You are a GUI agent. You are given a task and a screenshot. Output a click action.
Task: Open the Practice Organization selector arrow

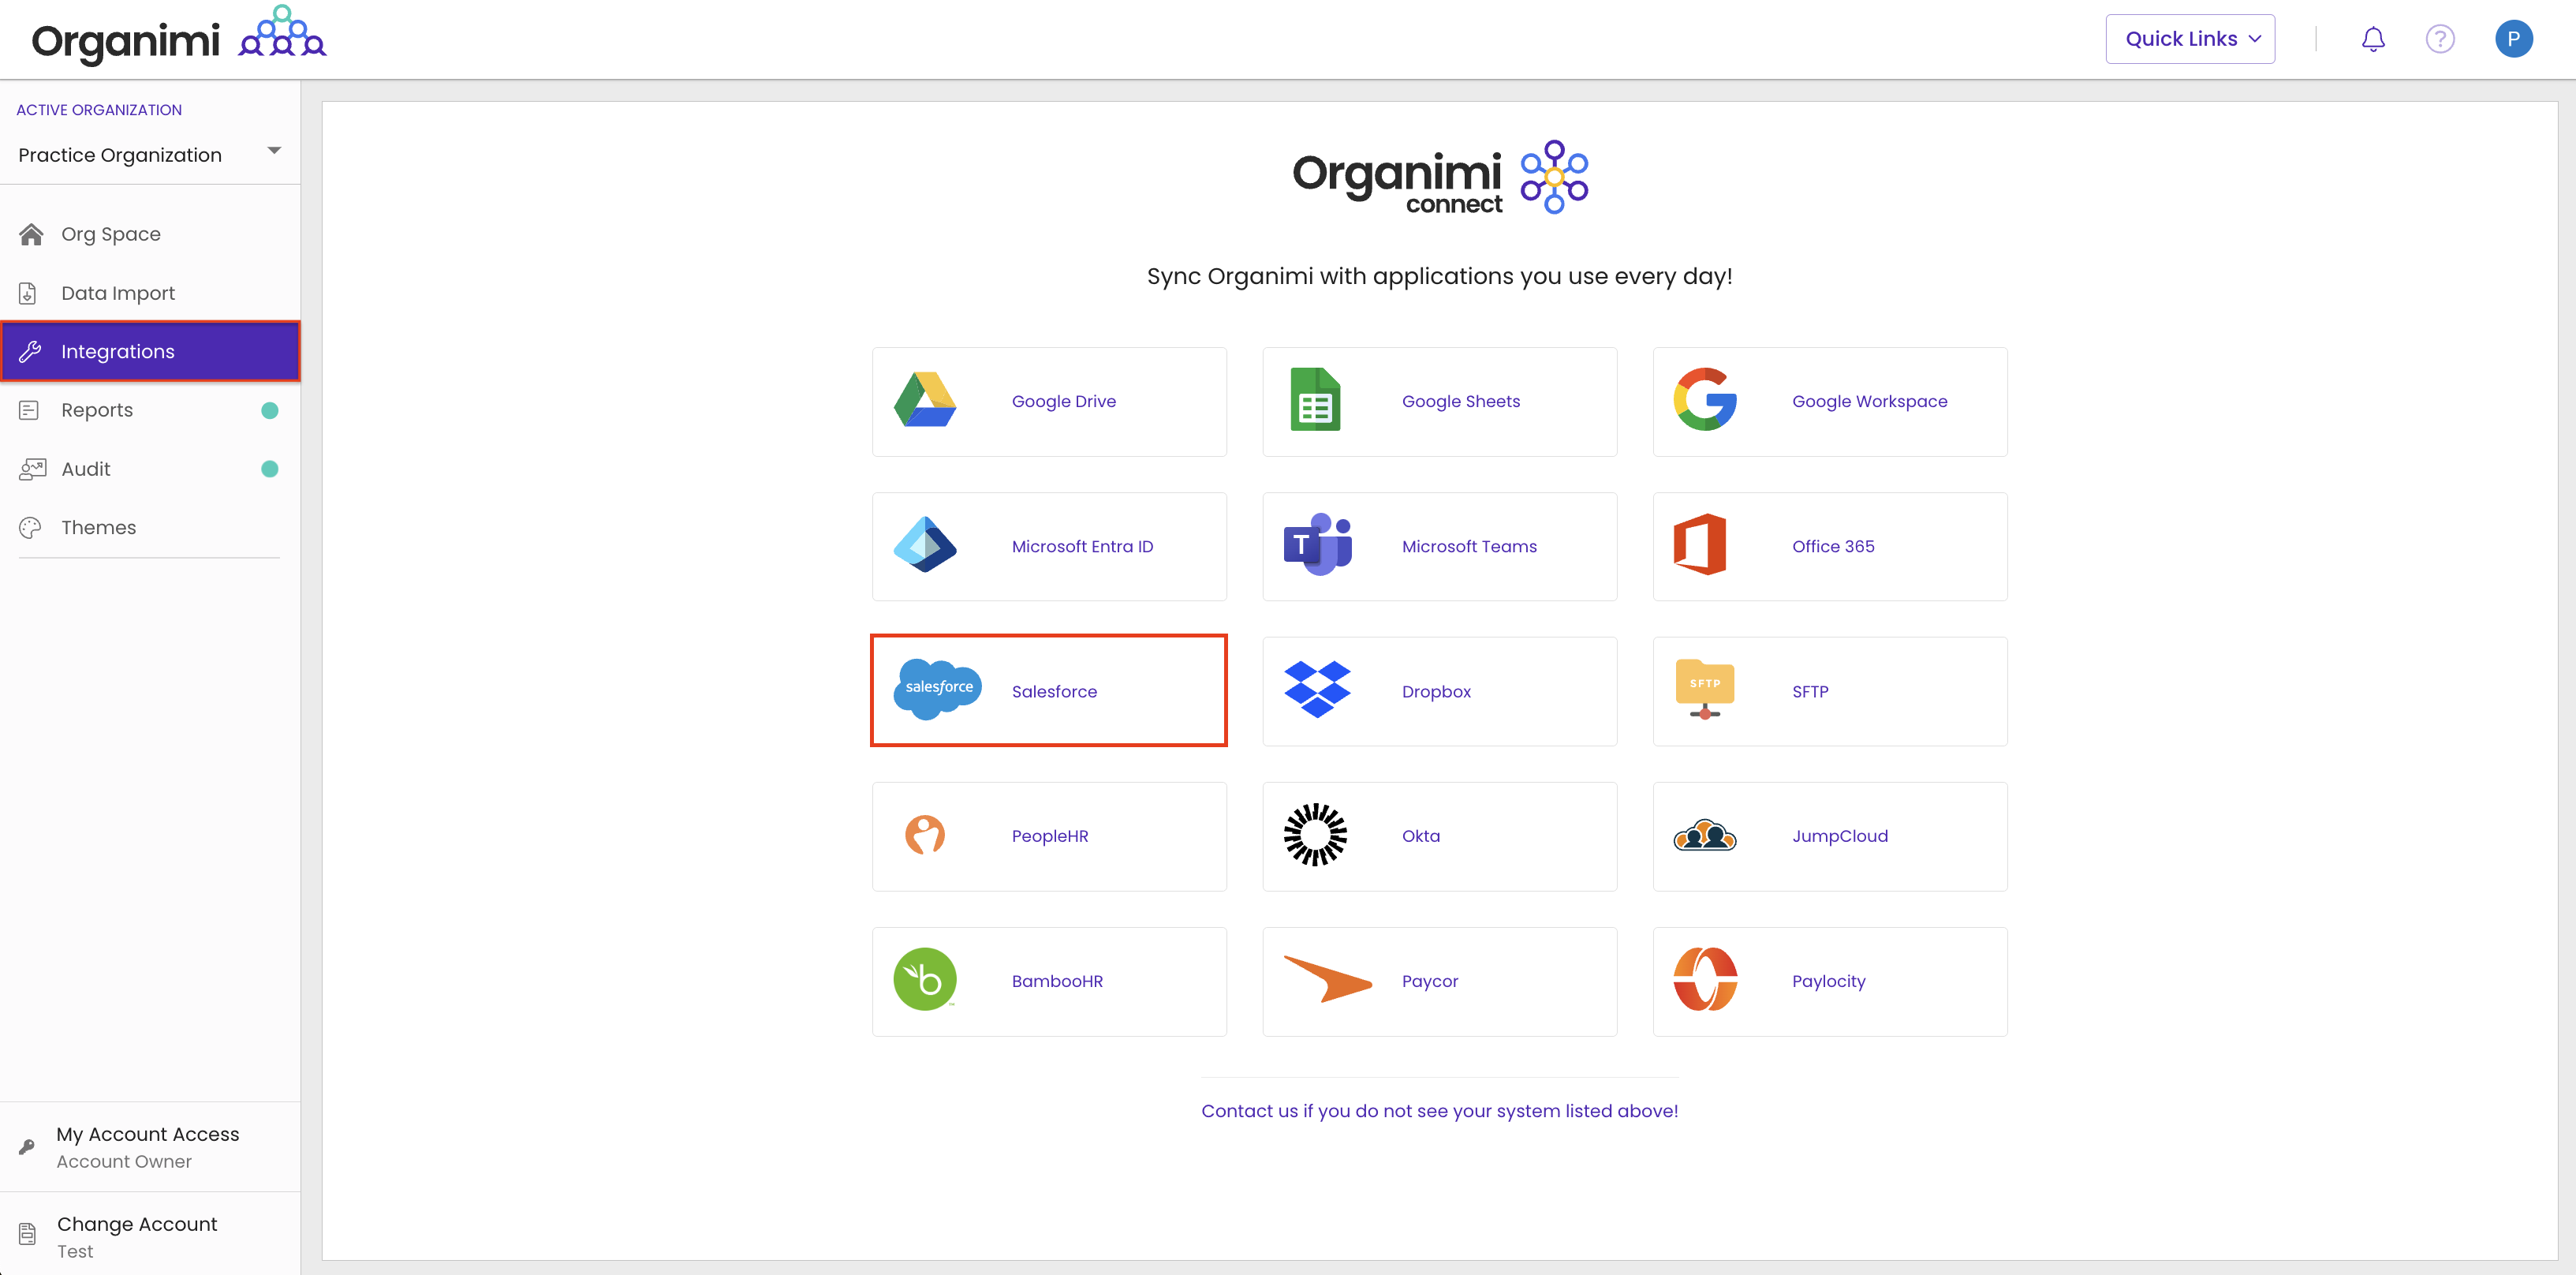coord(274,151)
